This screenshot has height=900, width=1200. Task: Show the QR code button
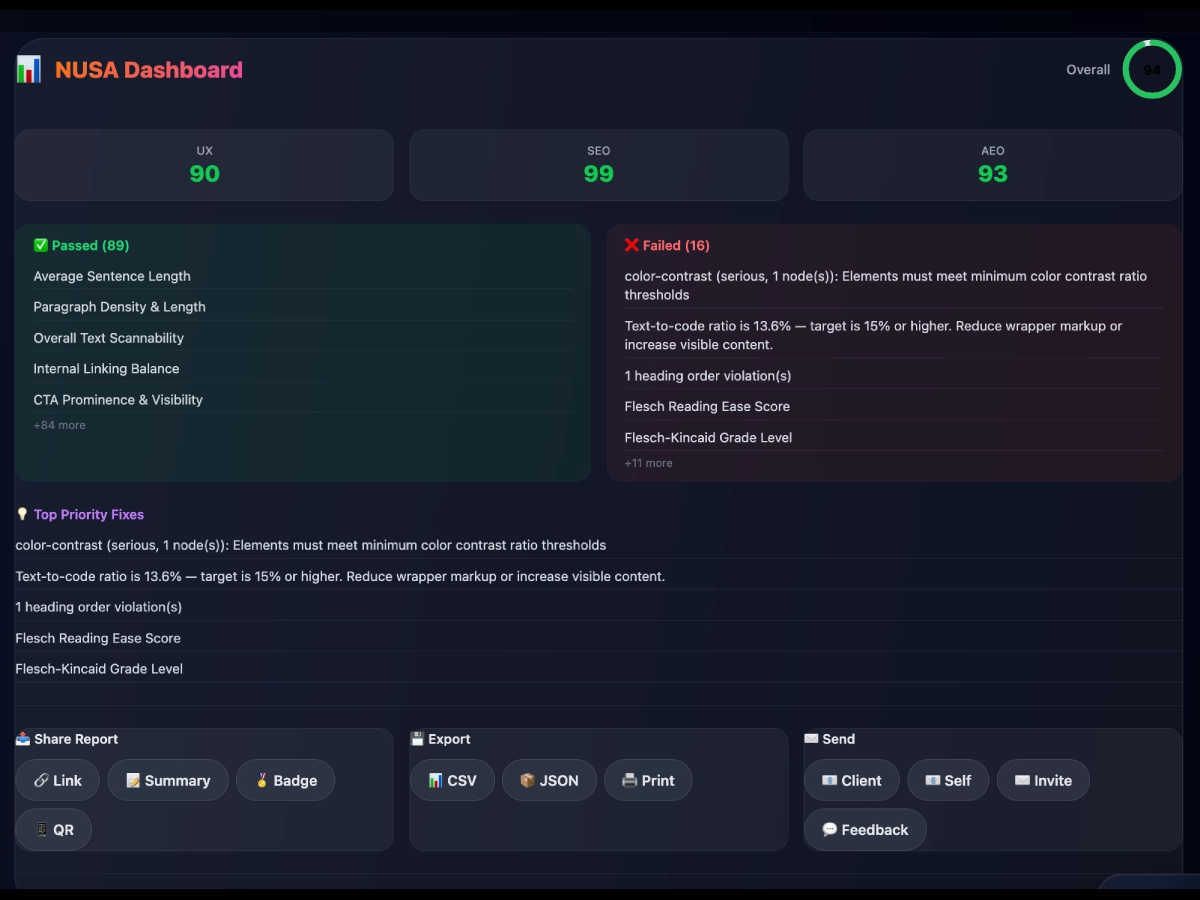(54, 830)
